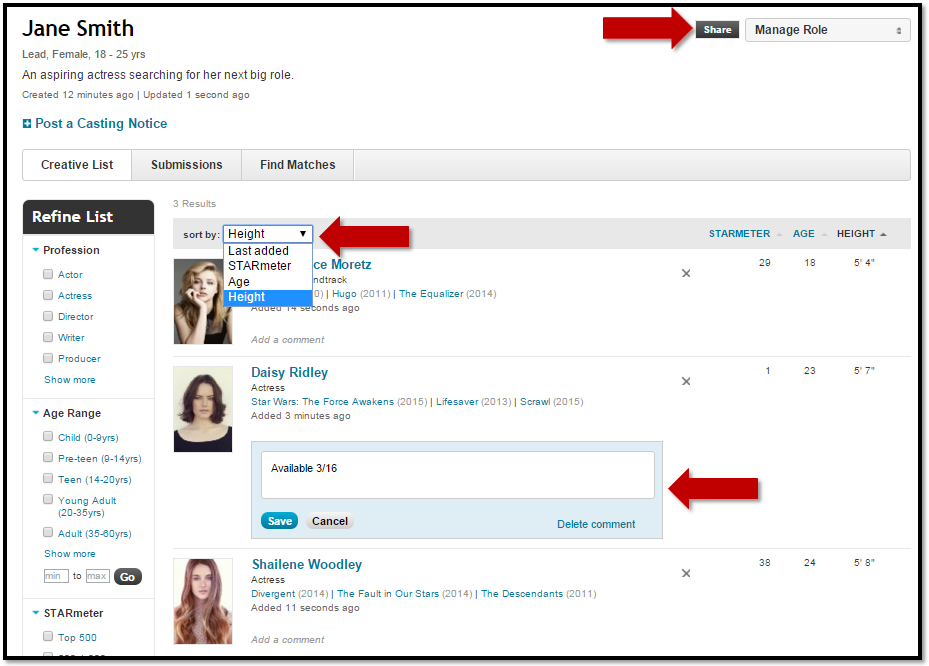Open the Manage Role dropdown
This screenshot has width=929, height=666.
[827, 30]
